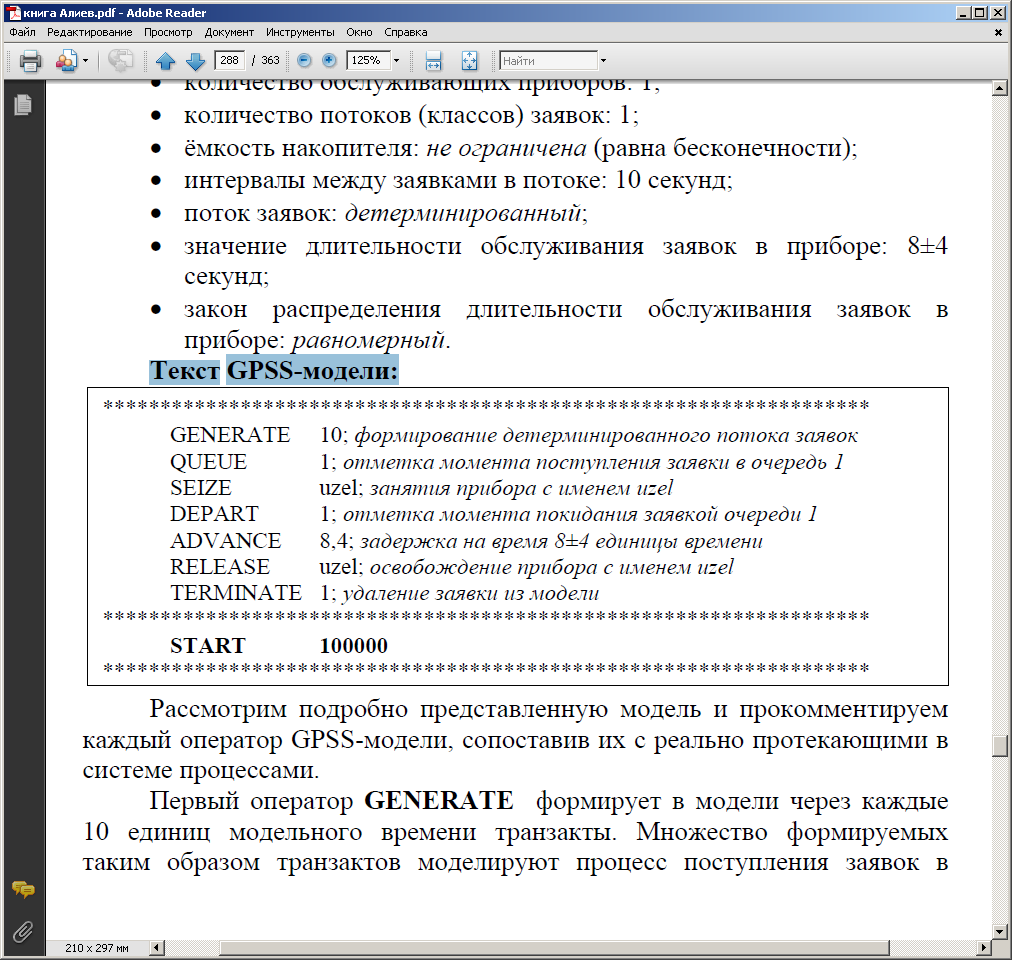This screenshot has height=960, width=1012.
Task: Open the Просмотр menu
Action: coord(168,32)
